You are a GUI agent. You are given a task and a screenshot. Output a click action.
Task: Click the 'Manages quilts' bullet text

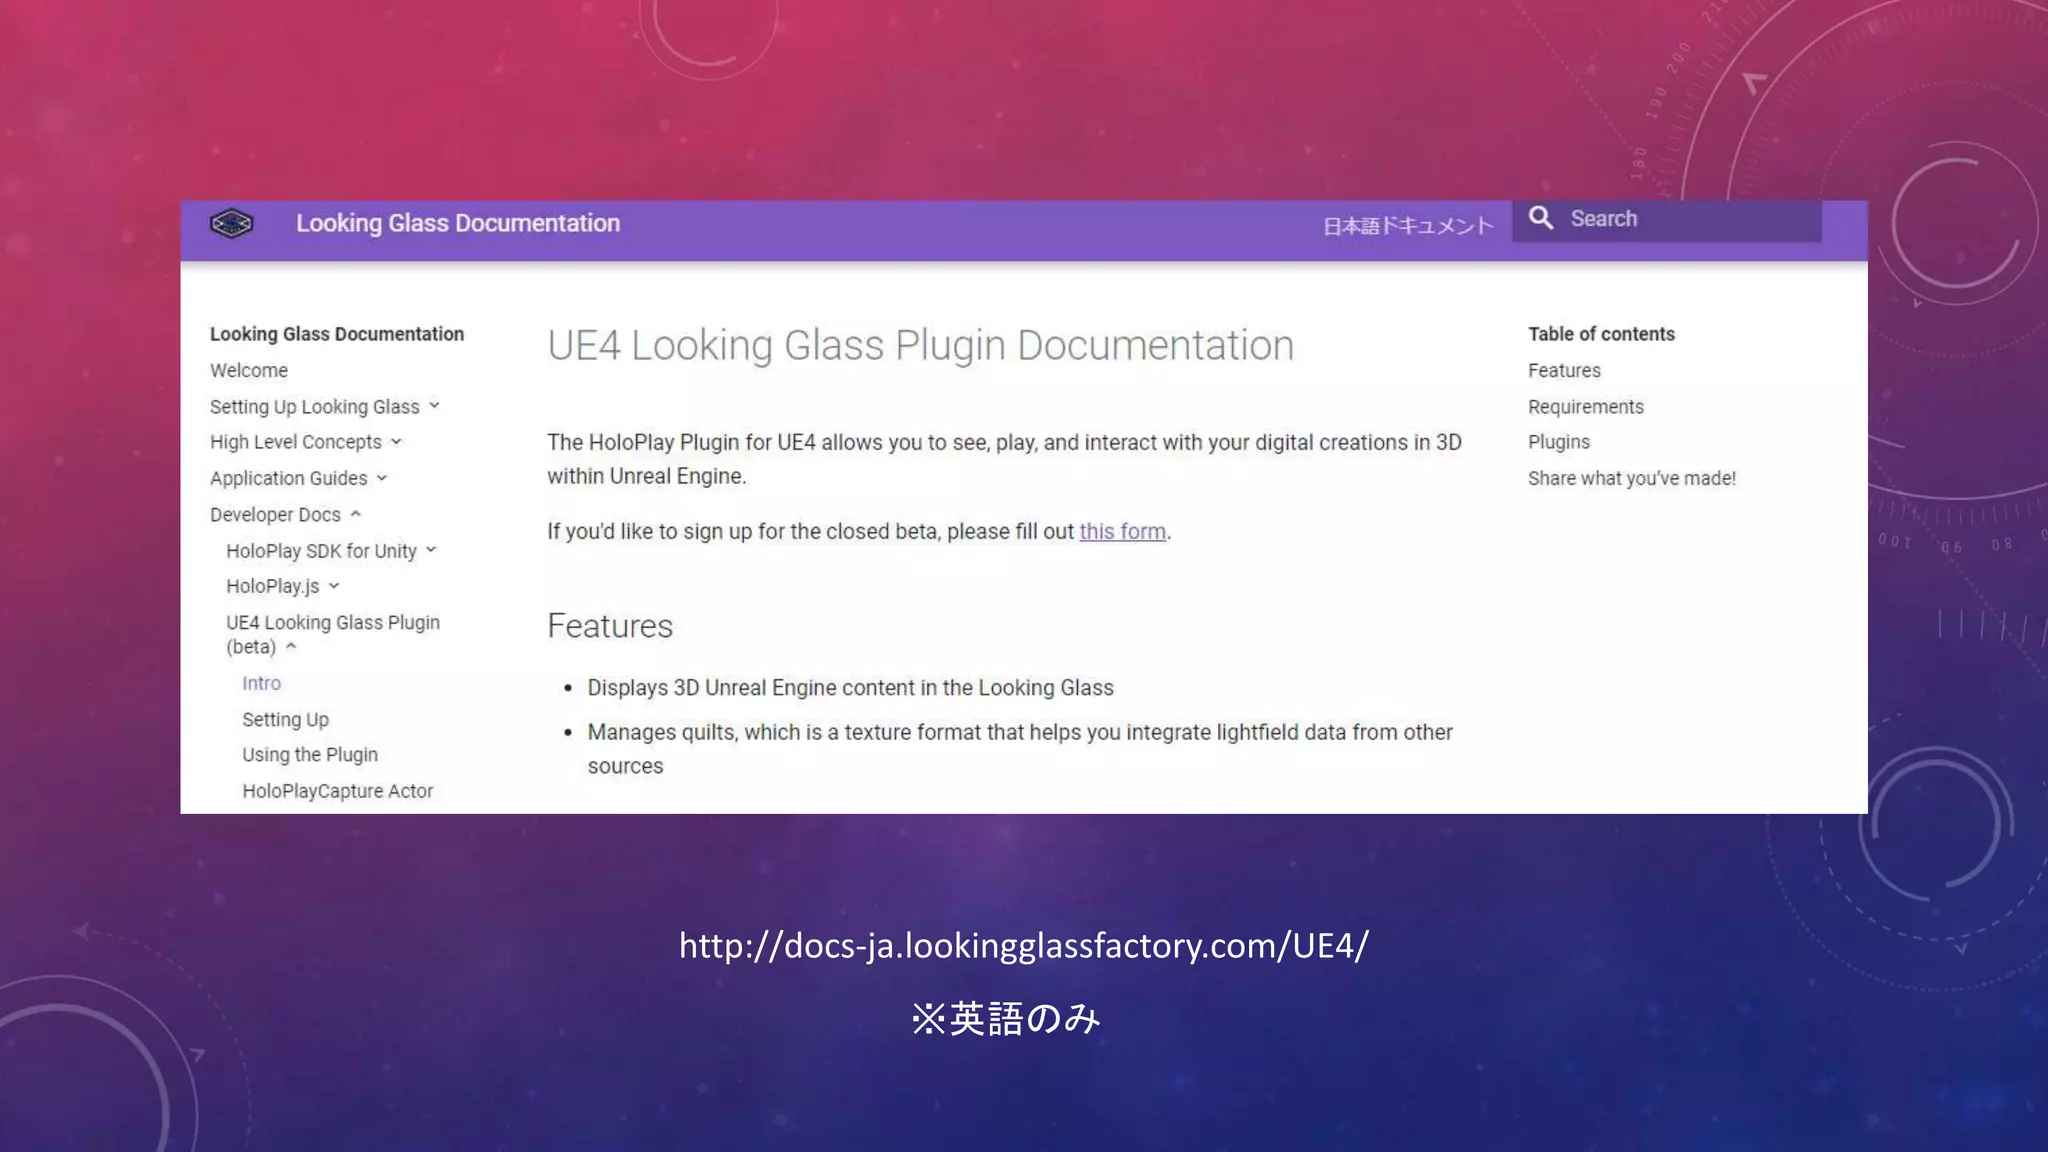click(1020, 749)
